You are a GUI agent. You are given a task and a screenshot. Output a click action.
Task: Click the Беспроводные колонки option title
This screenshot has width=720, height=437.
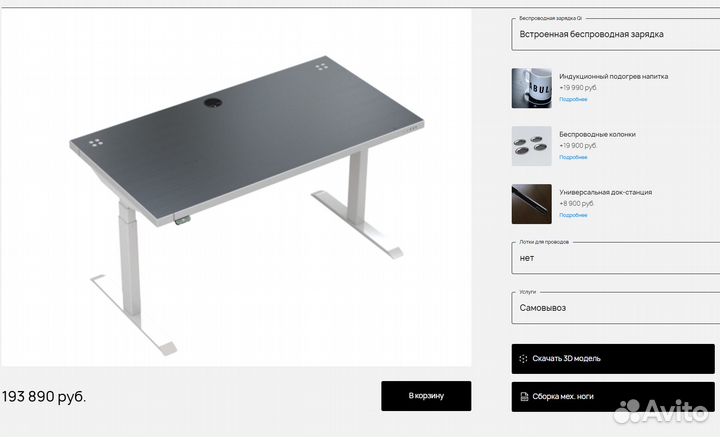[x=597, y=134]
